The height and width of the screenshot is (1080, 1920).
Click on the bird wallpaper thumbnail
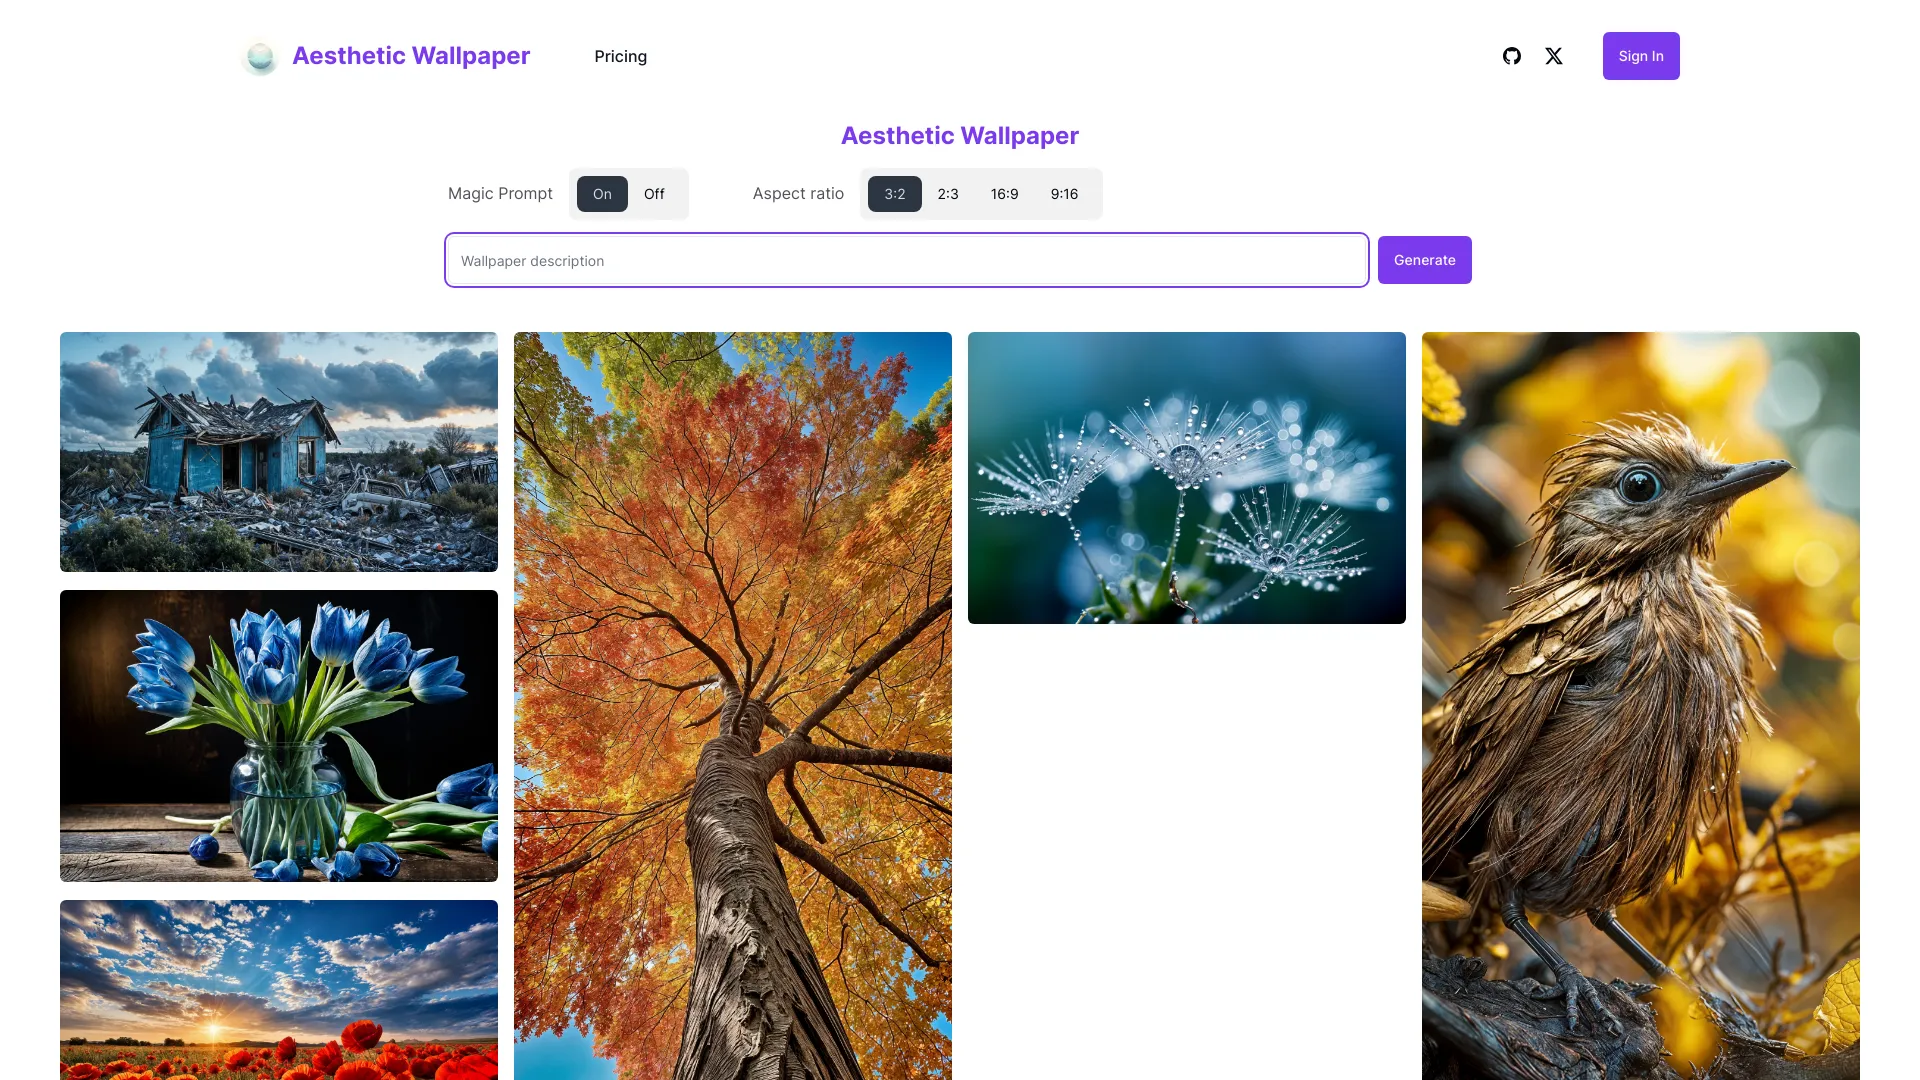point(1640,705)
